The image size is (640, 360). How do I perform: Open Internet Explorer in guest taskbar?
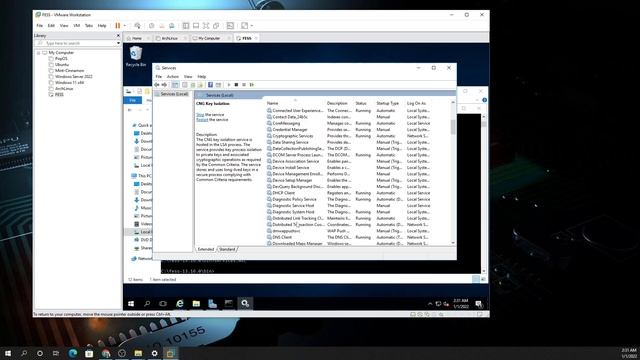(x=180, y=303)
